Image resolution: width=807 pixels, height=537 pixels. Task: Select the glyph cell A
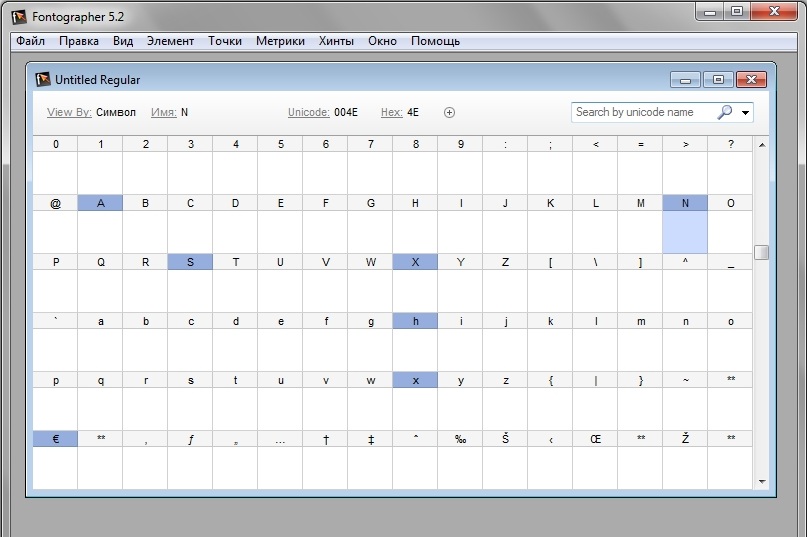tap(100, 224)
